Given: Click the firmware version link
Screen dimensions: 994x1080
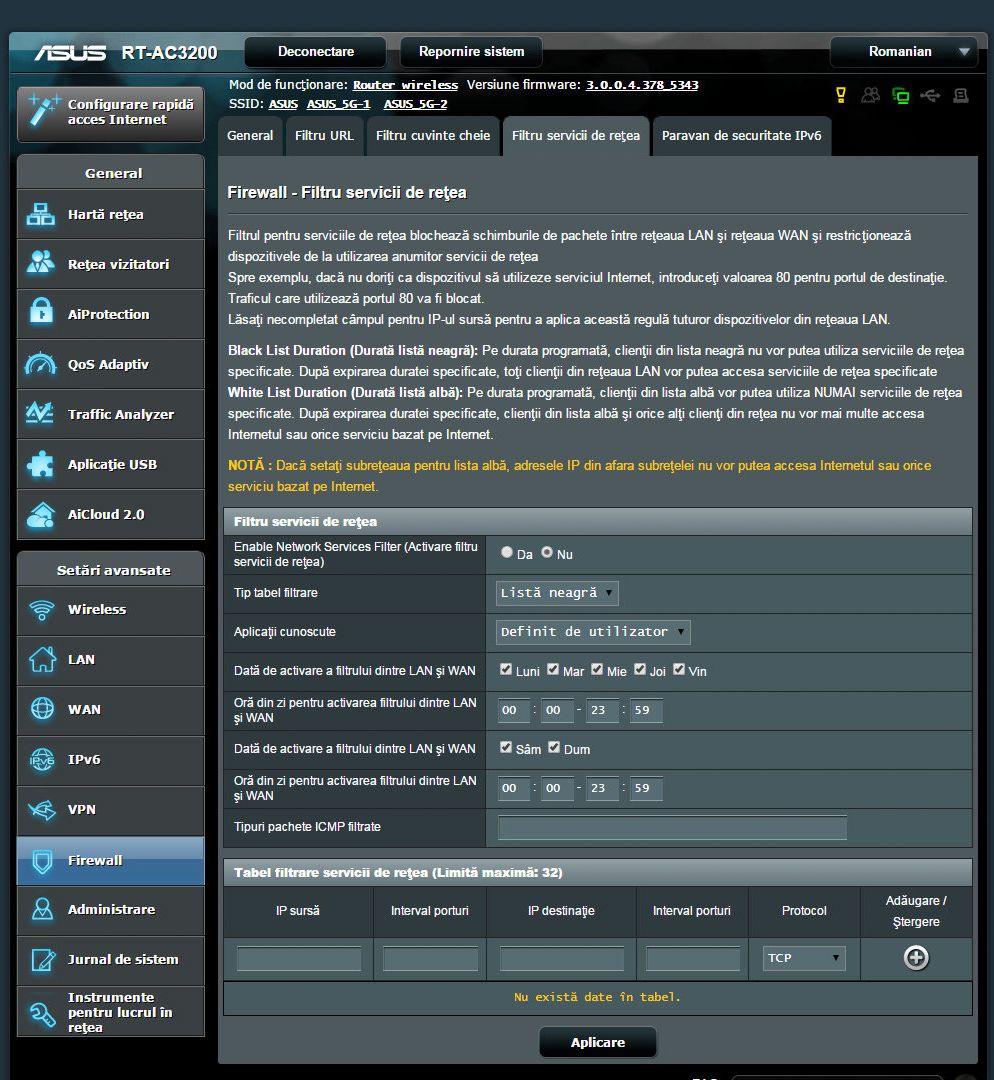Looking at the screenshot, I should coord(642,85).
